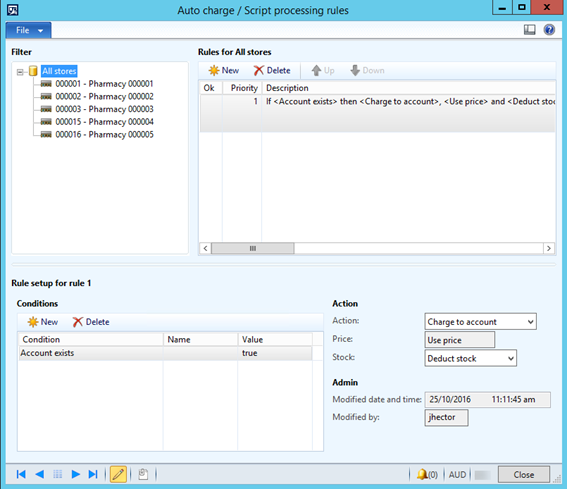Image resolution: width=567 pixels, height=489 pixels.
Task: Delete the selected condition
Action: 91,322
